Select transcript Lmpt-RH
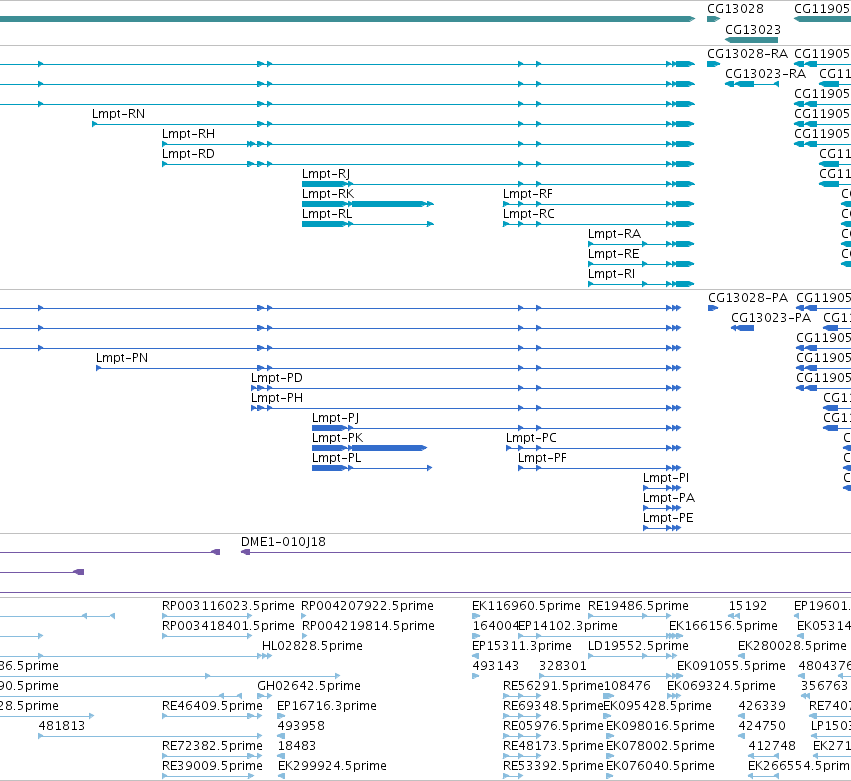 [188, 134]
